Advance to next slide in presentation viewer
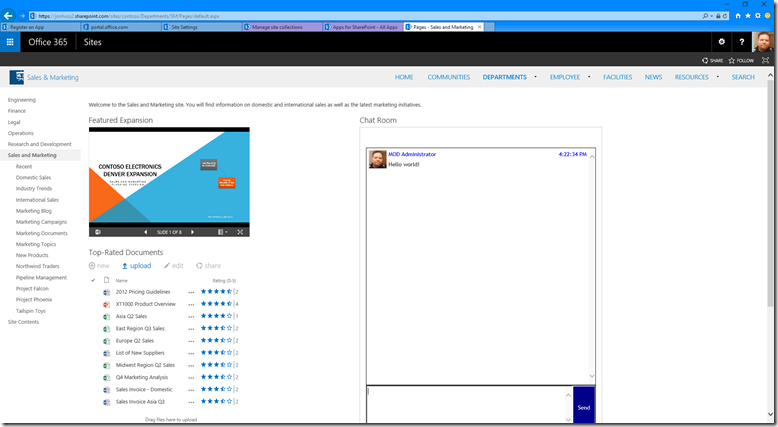This screenshot has height=427, width=778. coord(193,232)
